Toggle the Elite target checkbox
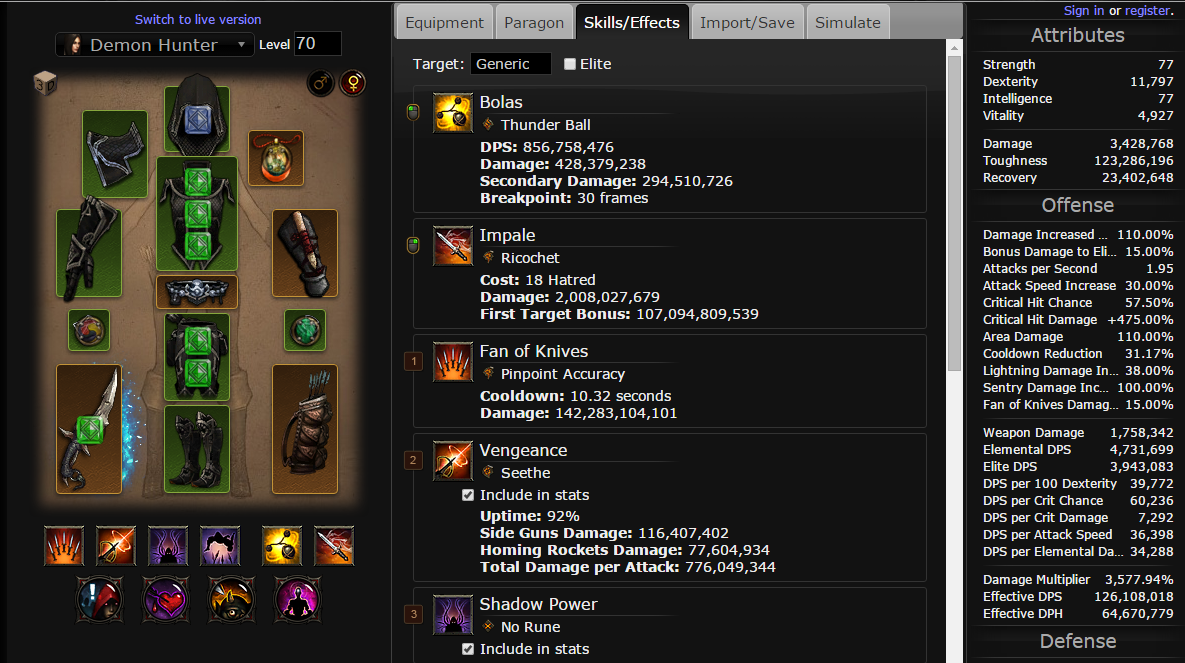1185x663 pixels. point(570,64)
